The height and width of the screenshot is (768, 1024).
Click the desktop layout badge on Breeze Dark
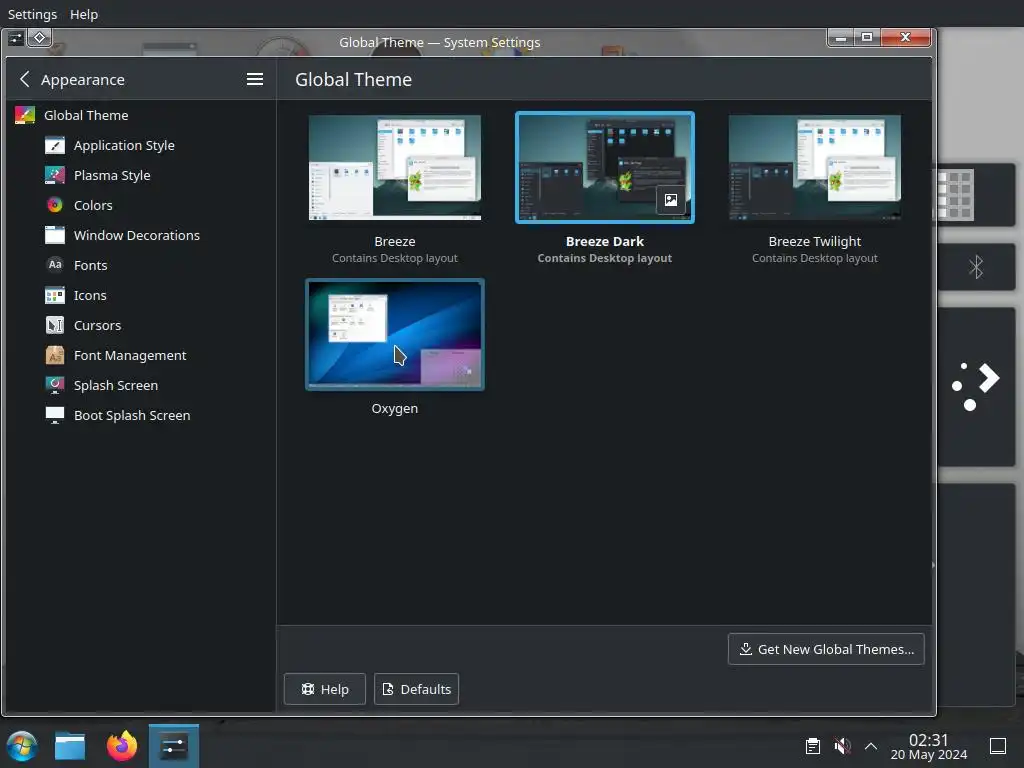(x=671, y=200)
